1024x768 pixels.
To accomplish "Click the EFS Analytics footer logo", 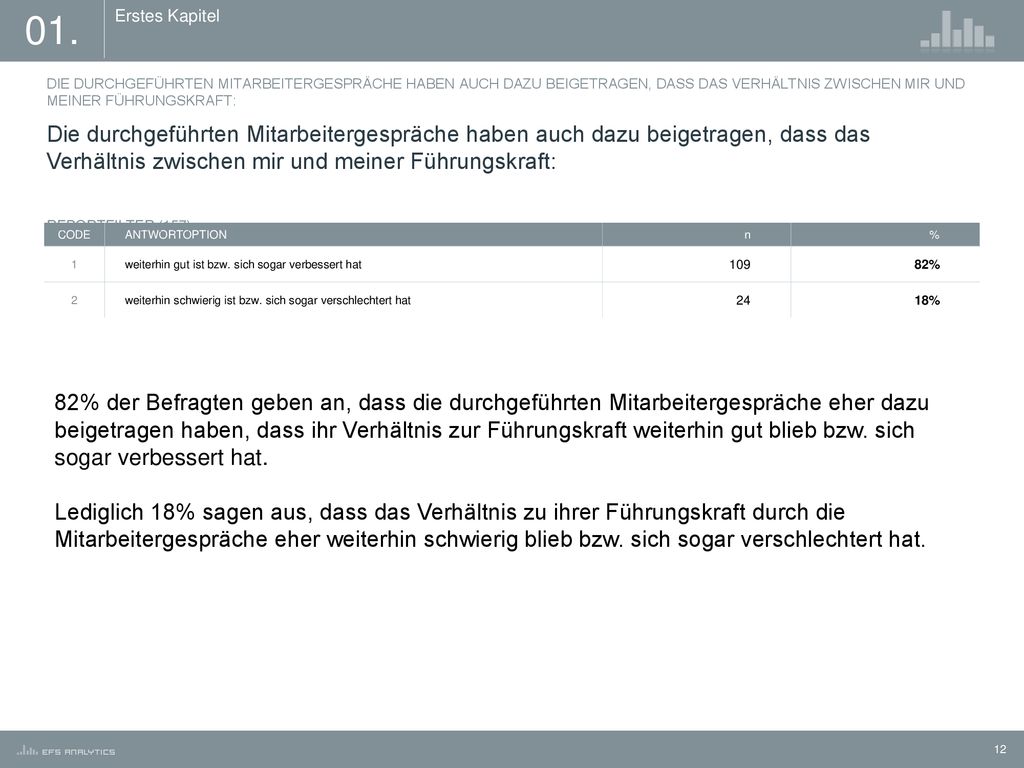I will point(66,751).
